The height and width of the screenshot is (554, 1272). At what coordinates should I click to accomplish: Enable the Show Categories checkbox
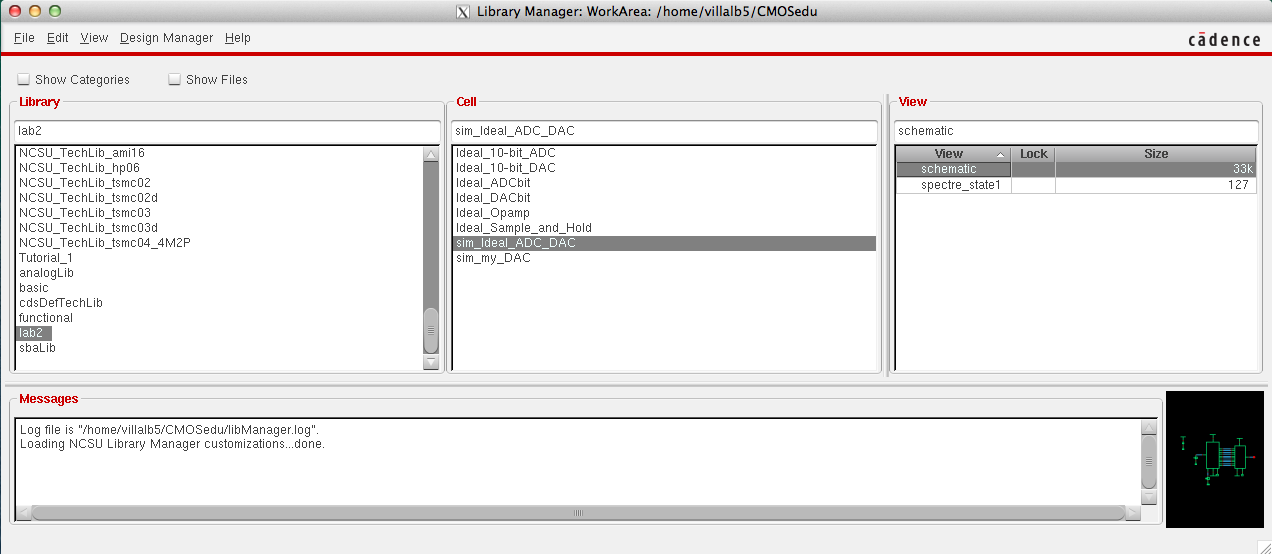[24, 80]
